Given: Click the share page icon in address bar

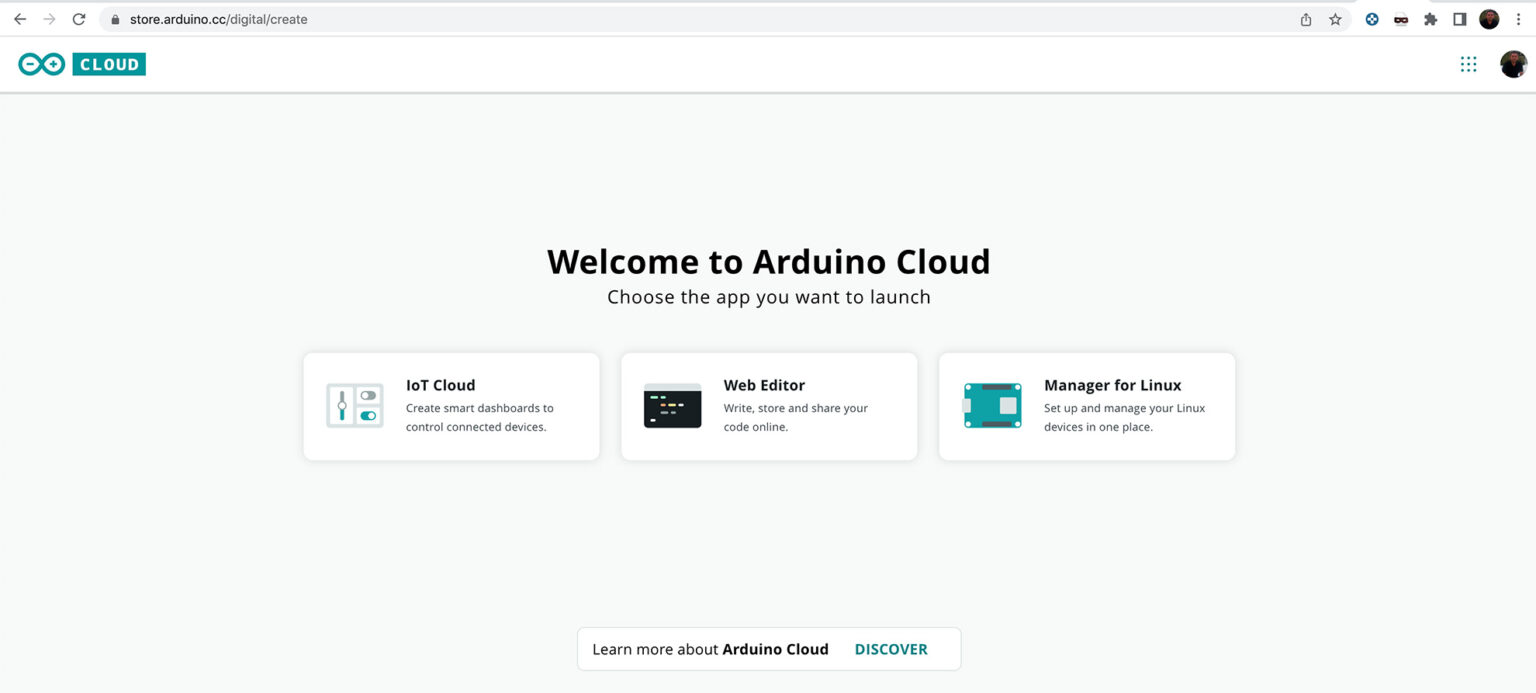Looking at the screenshot, I should pos(1306,19).
